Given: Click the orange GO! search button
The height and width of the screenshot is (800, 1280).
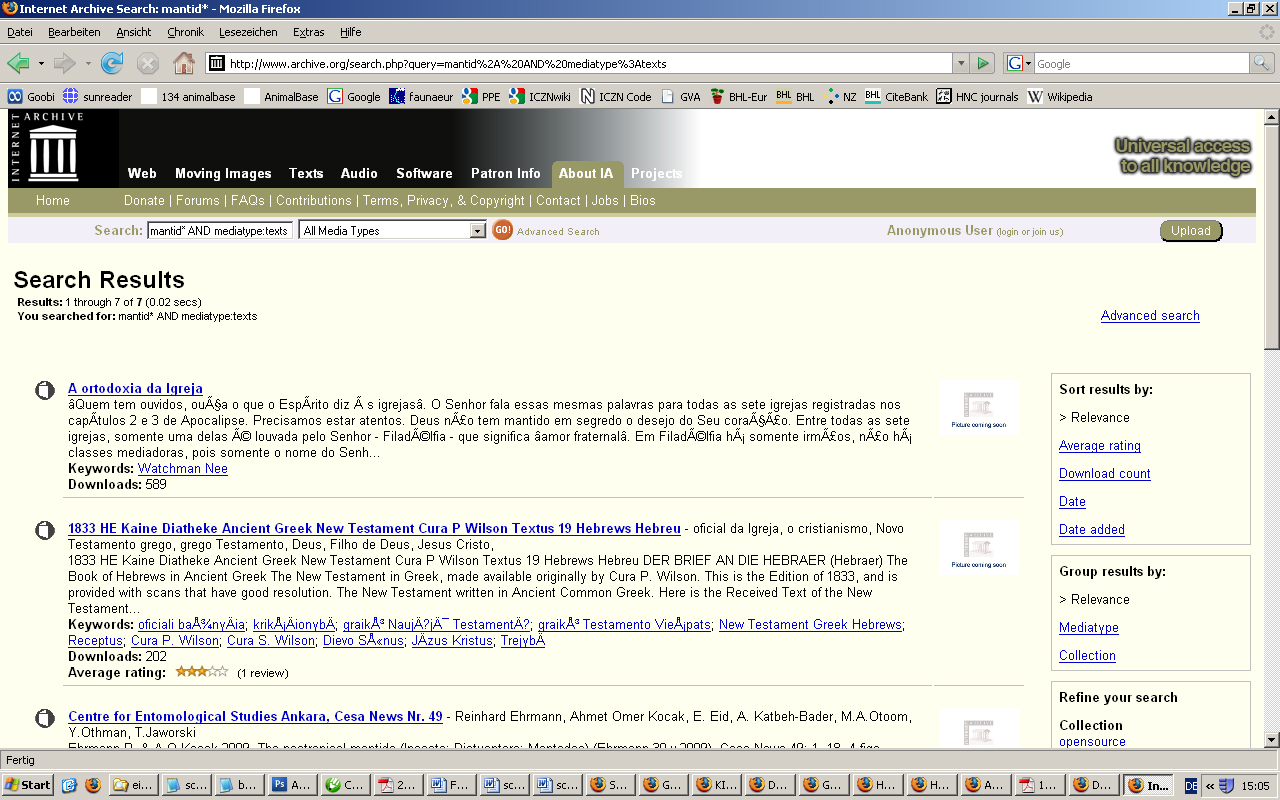Looking at the screenshot, I should (x=502, y=230).
